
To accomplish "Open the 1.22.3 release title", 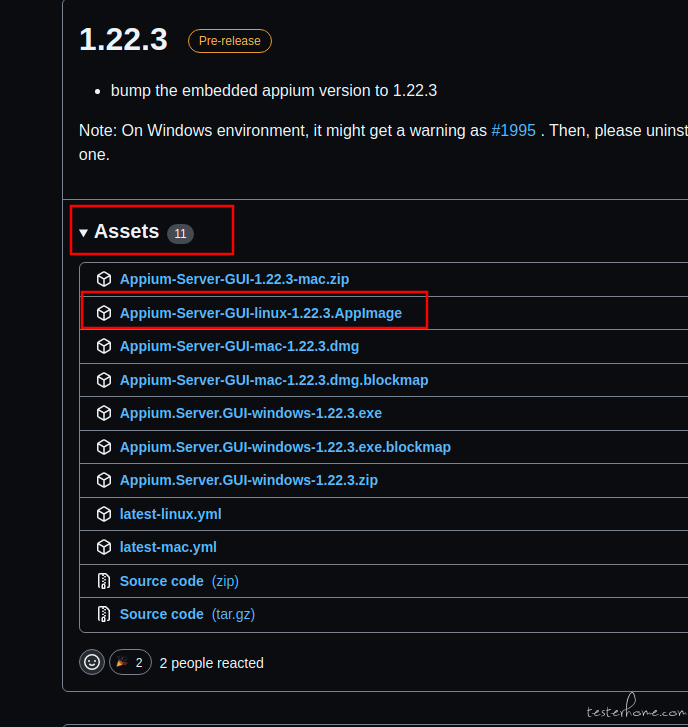I will 123,39.
